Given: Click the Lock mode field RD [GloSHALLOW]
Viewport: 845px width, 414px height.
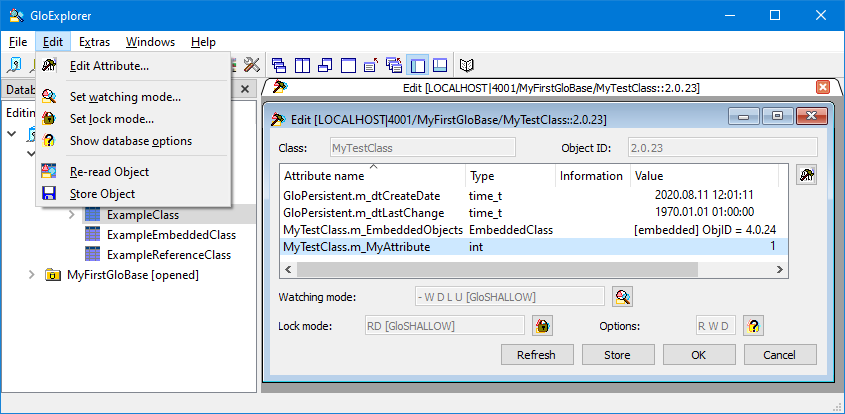Looking at the screenshot, I should click(x=445, y=326).
